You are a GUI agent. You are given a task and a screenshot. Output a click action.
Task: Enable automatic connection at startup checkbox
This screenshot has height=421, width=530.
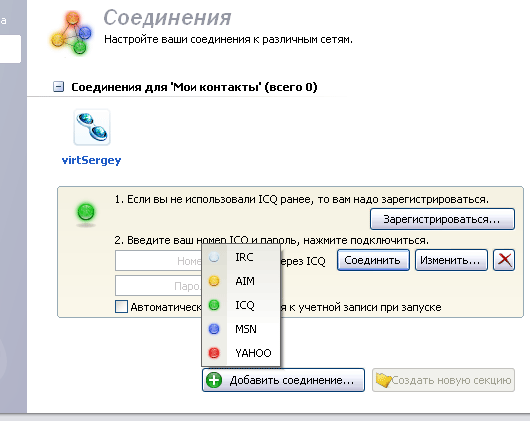(121, 307)
